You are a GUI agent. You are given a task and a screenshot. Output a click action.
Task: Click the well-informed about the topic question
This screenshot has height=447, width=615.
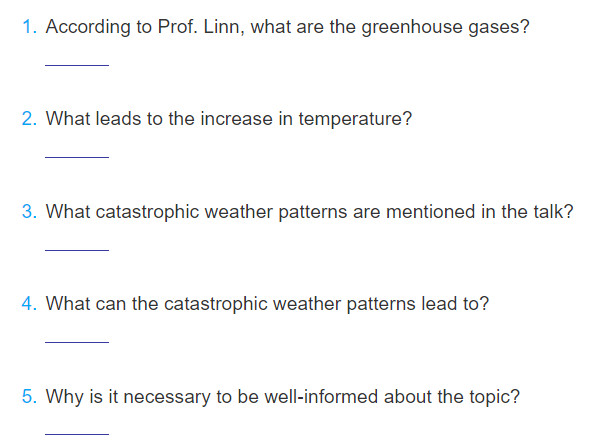[282, 397]
